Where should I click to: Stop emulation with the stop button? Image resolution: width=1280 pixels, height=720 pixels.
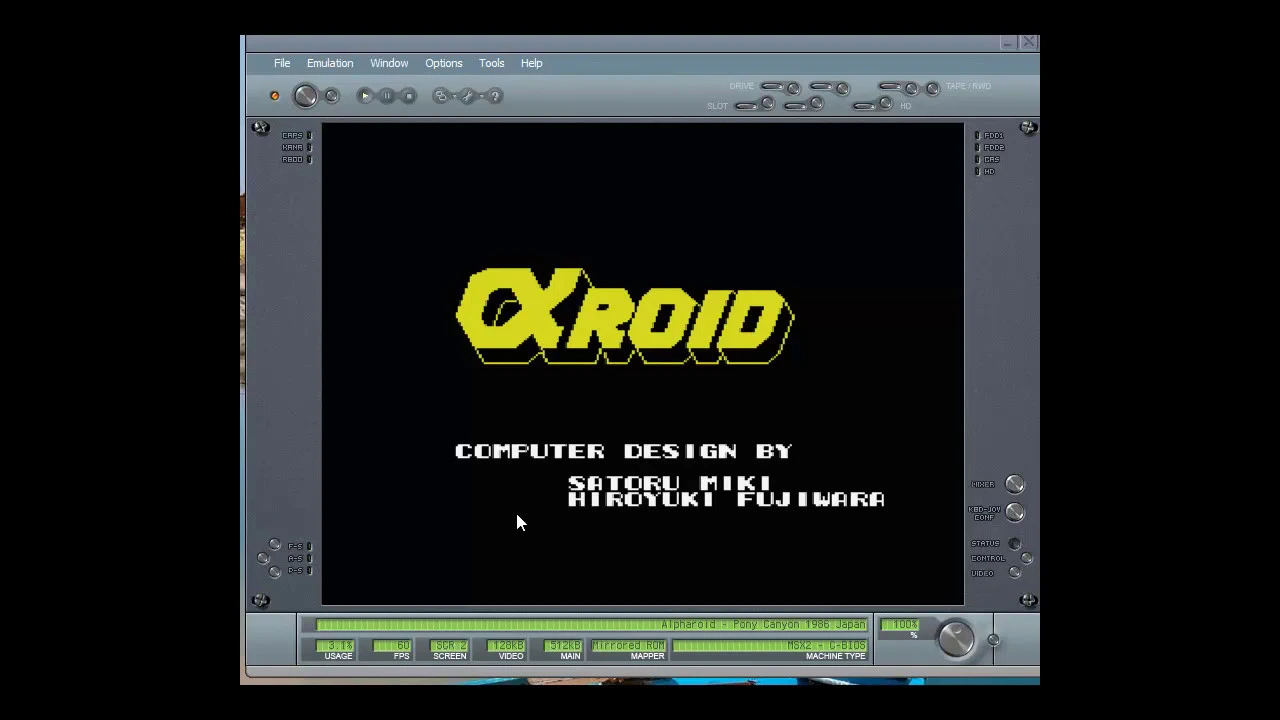(x=409, y=96)
